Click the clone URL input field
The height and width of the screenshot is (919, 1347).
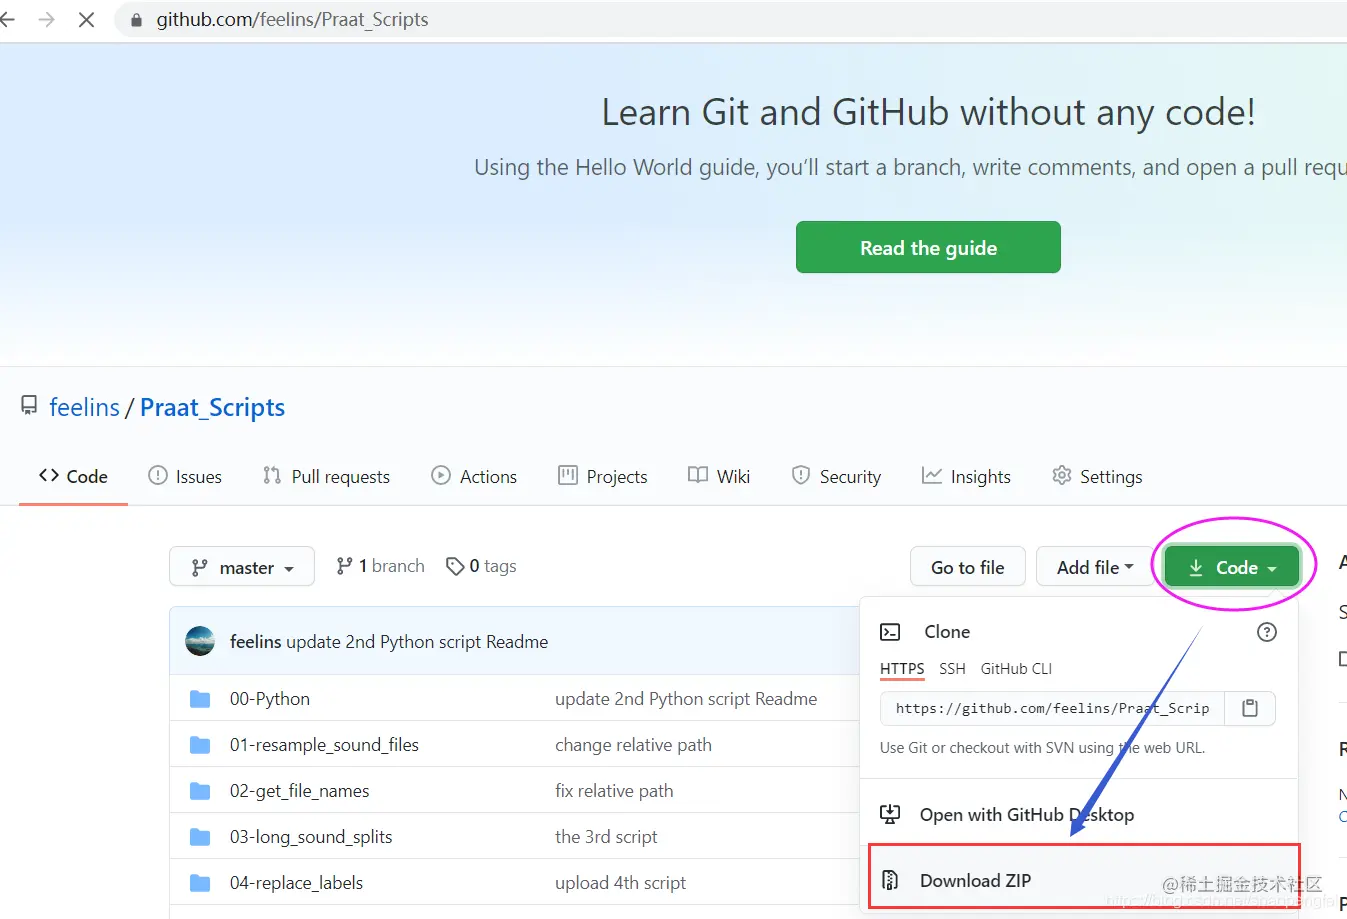(1052, 708)
